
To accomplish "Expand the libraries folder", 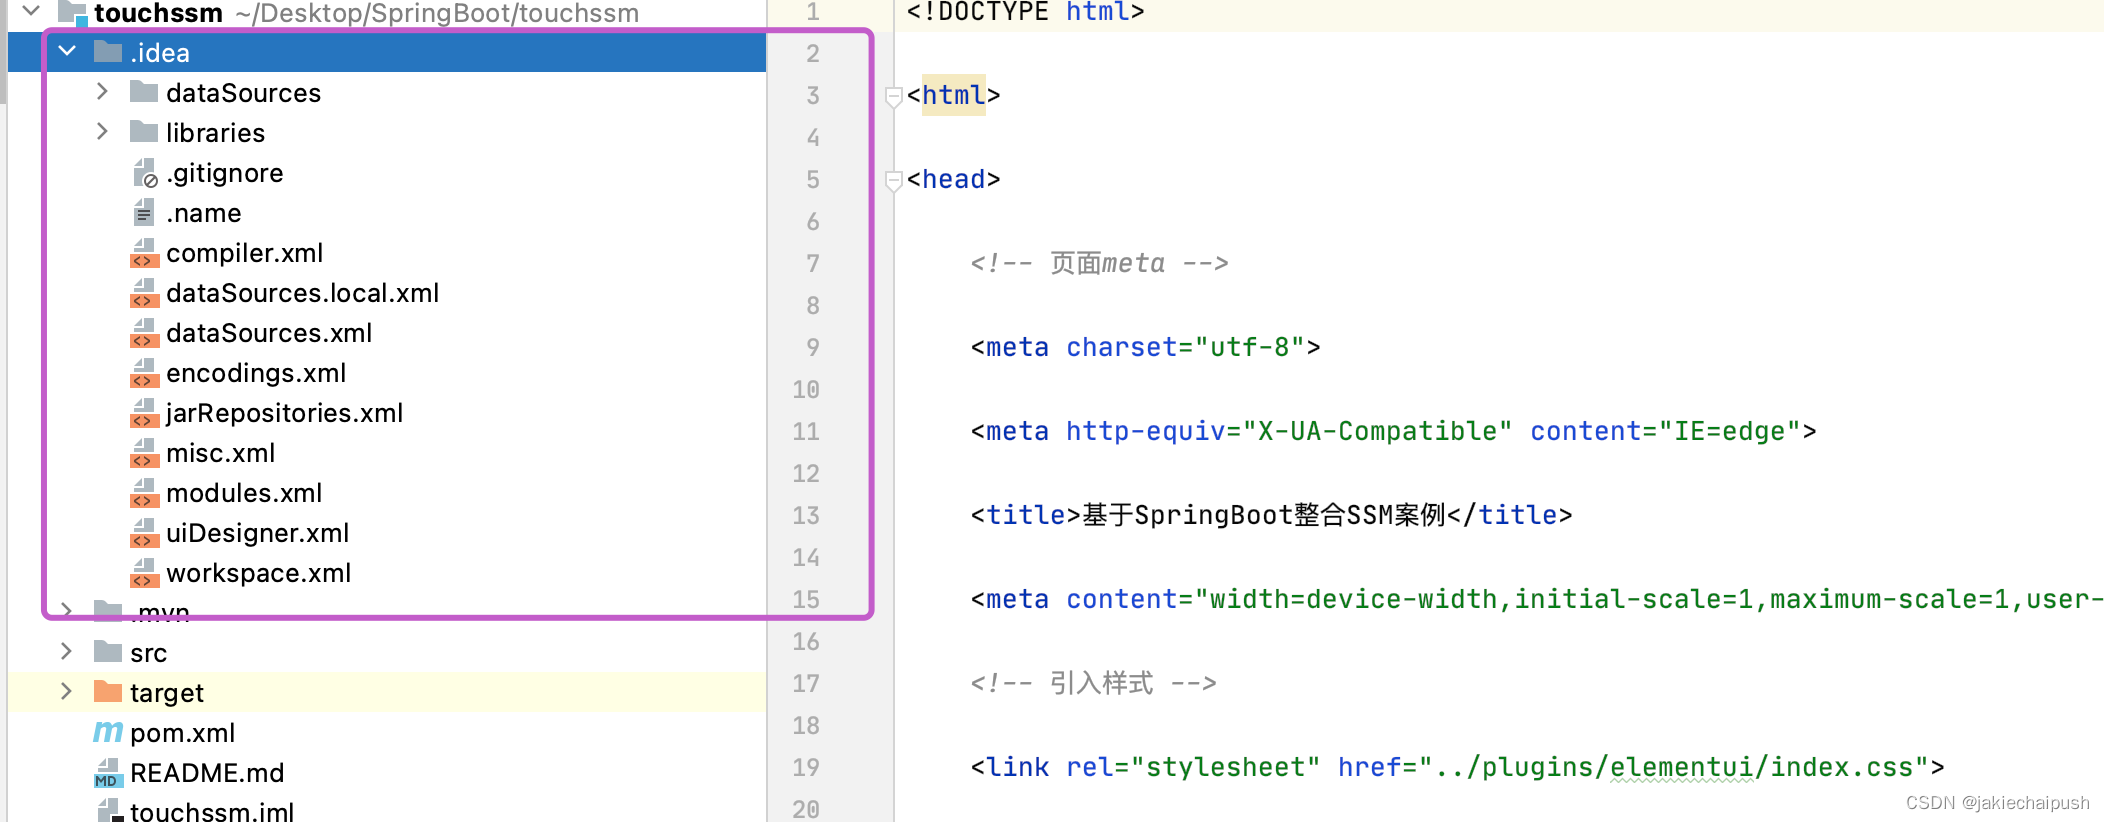I will click(x=102, y=131).
